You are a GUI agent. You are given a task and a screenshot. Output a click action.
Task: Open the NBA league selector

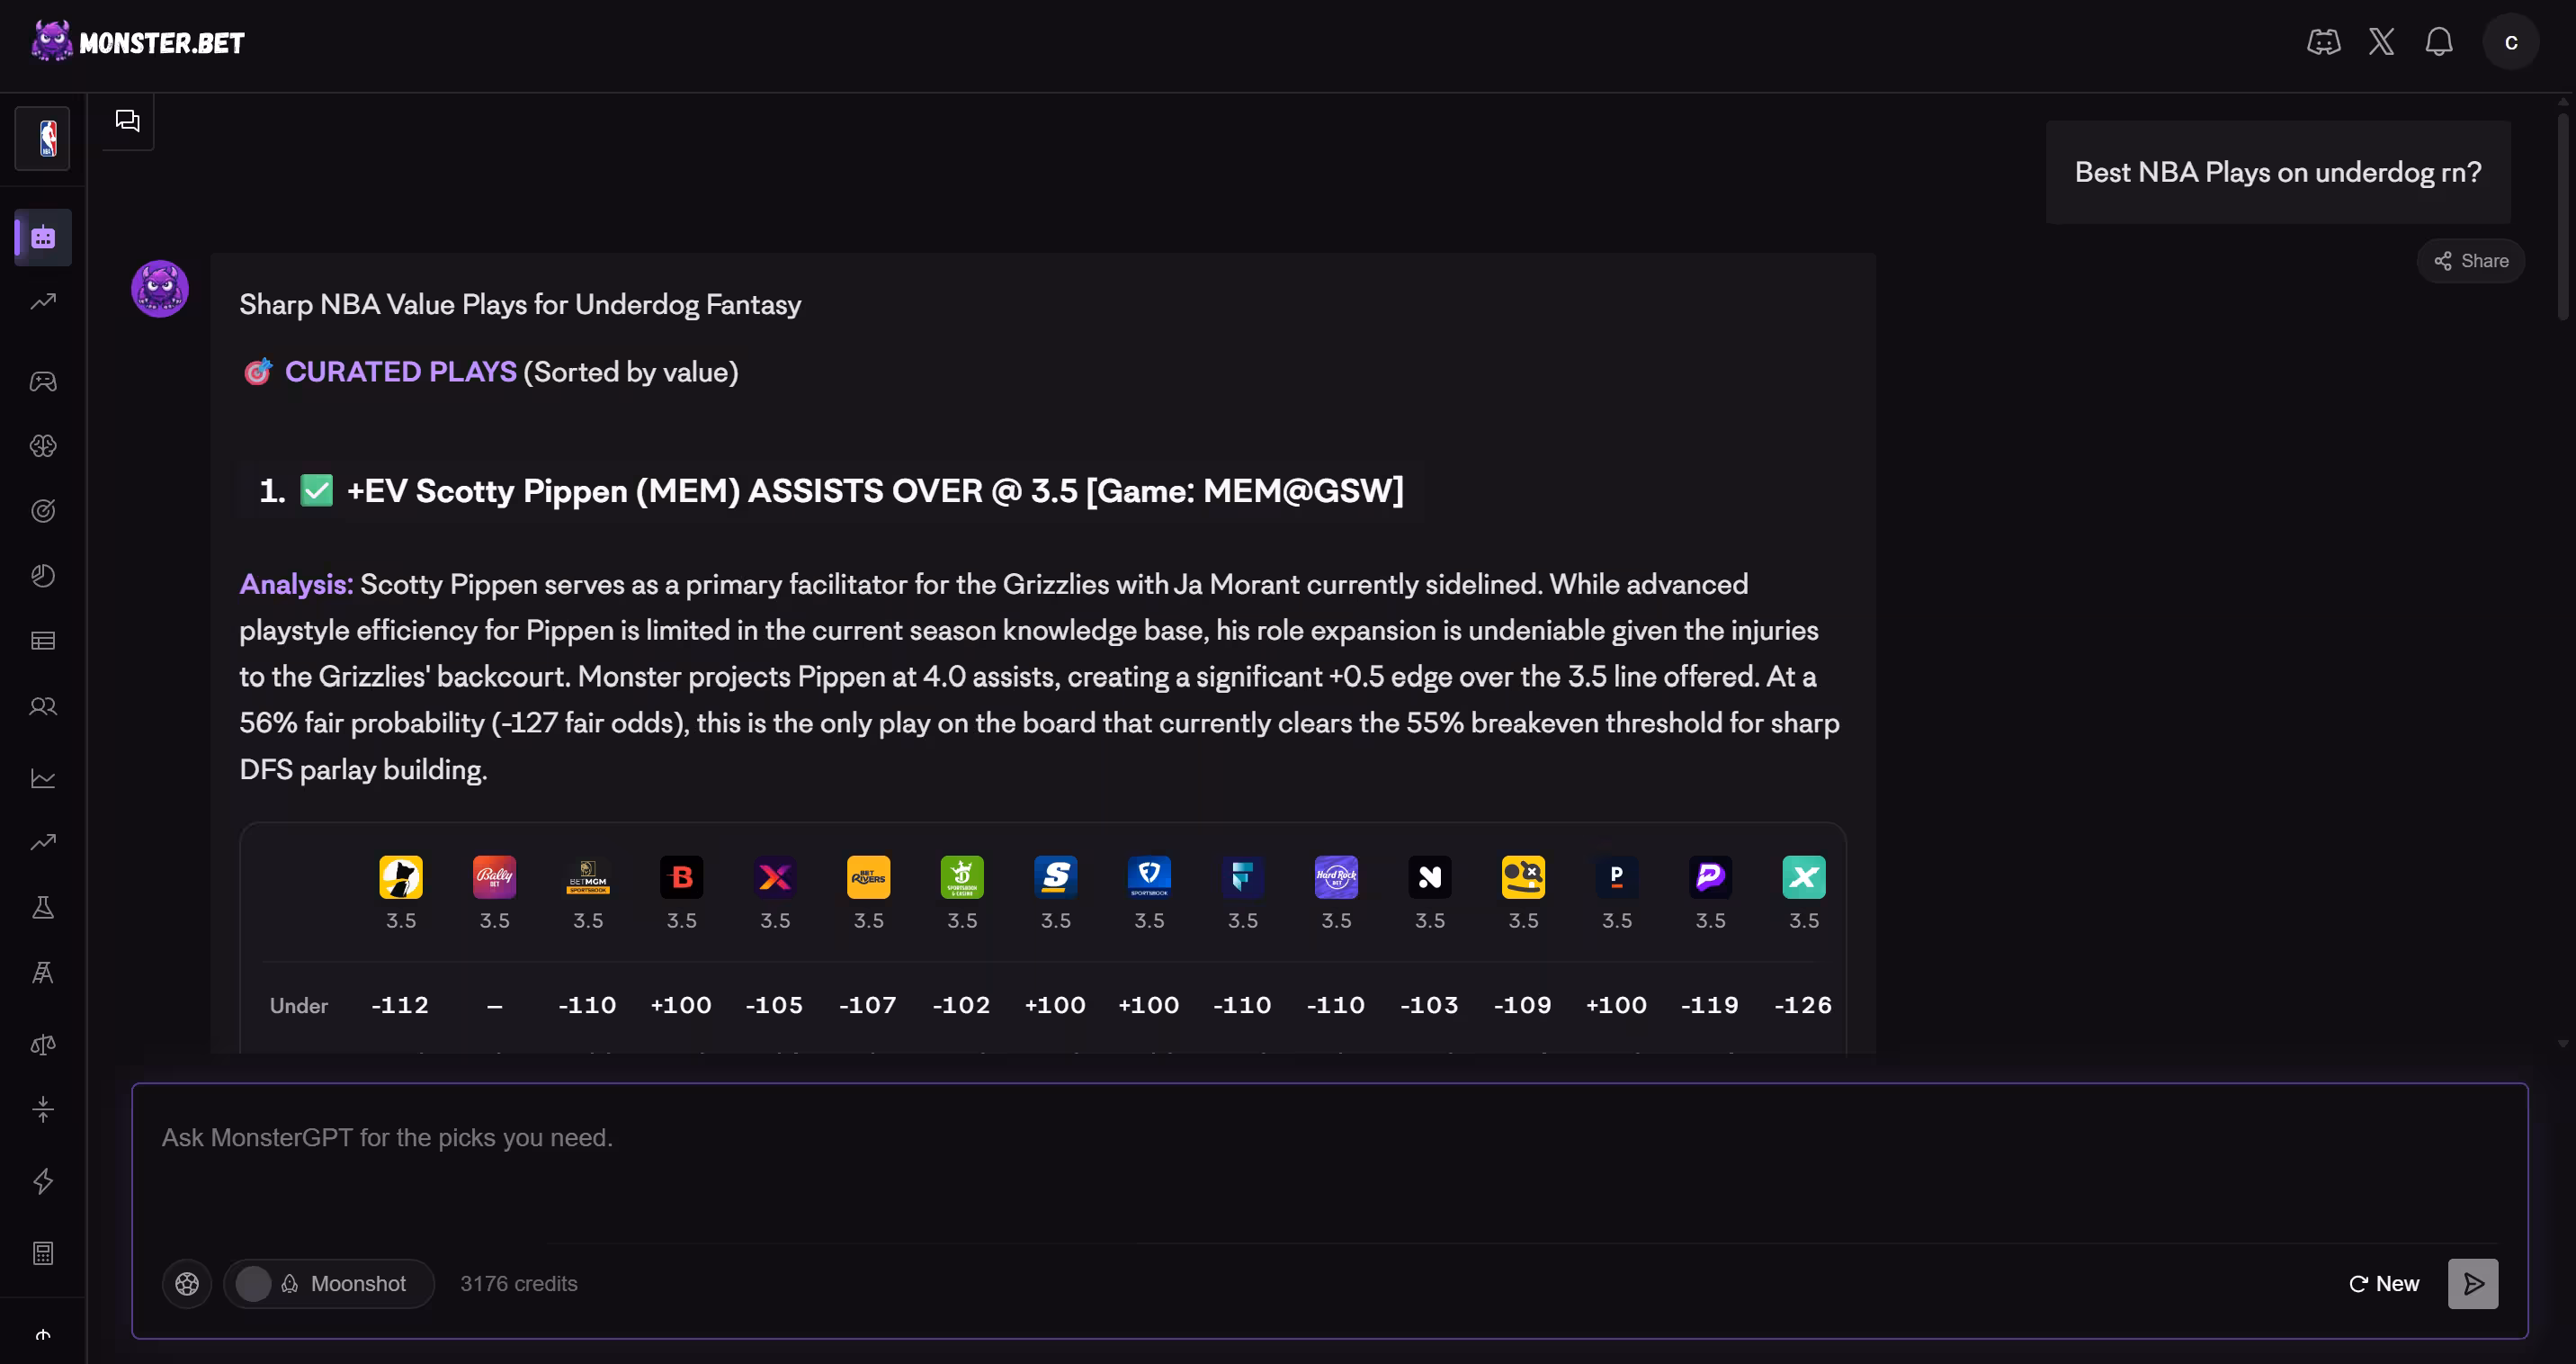coord(42,138)
